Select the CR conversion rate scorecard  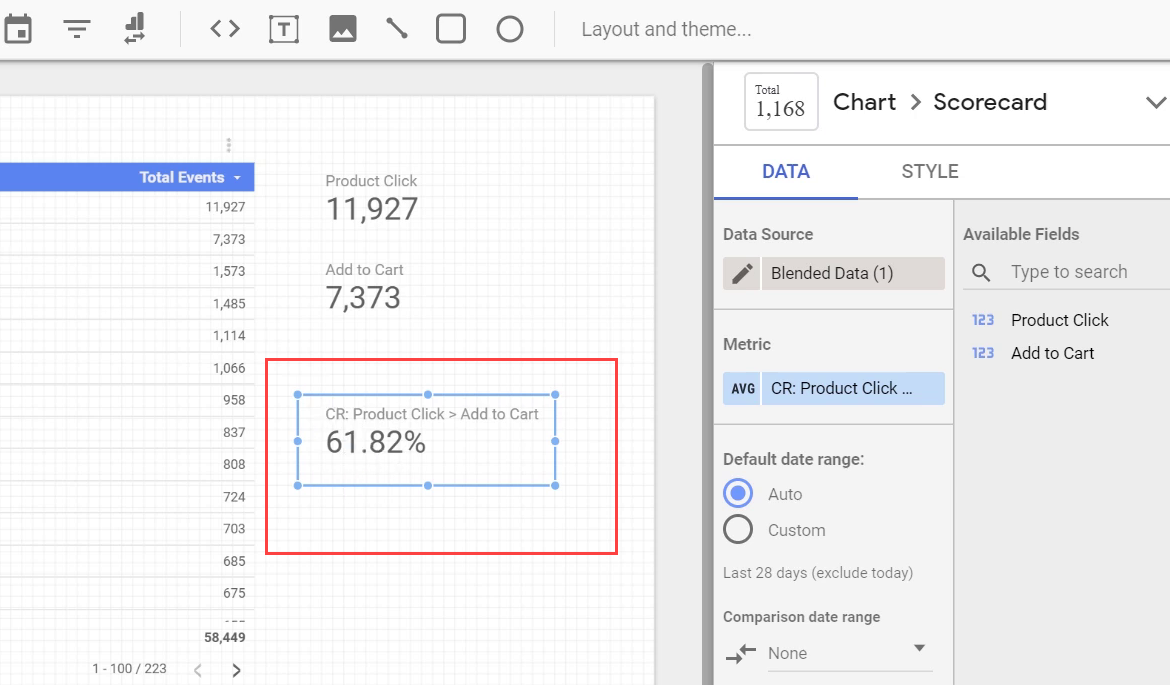click(426, 440)
